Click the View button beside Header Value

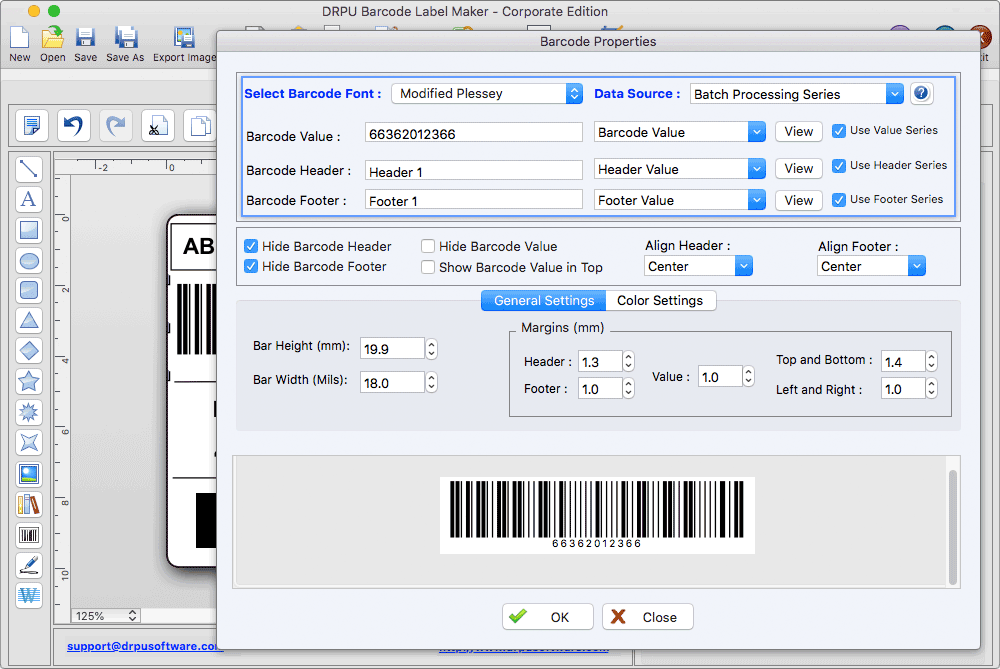[x=798, y=168]
